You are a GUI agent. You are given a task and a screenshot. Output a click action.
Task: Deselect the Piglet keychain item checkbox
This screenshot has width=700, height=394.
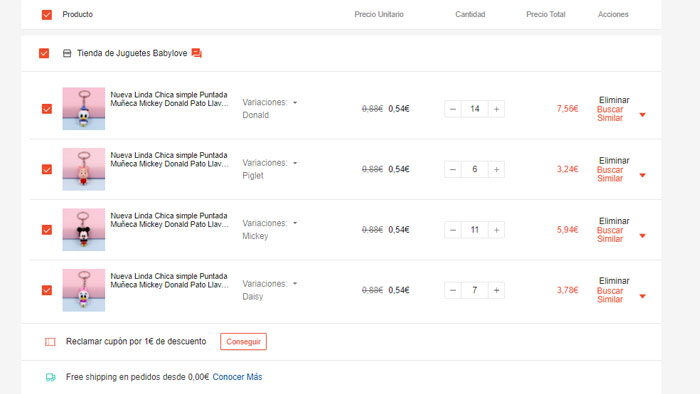point(47,169)
